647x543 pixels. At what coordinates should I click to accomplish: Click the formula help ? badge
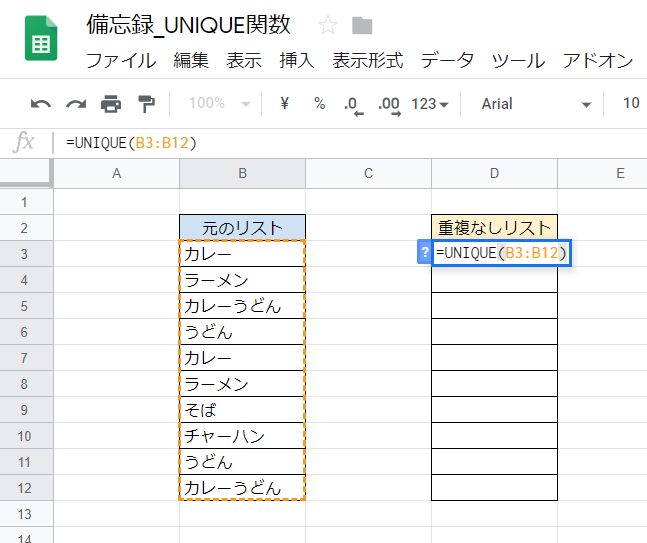pyautogui.click(x=424, y=252)
